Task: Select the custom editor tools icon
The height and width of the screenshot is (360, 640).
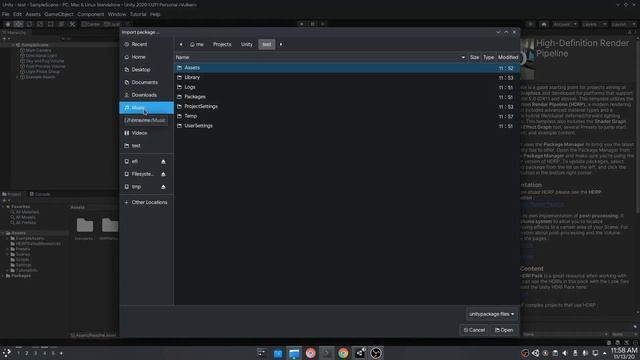Action: (72, 24)
